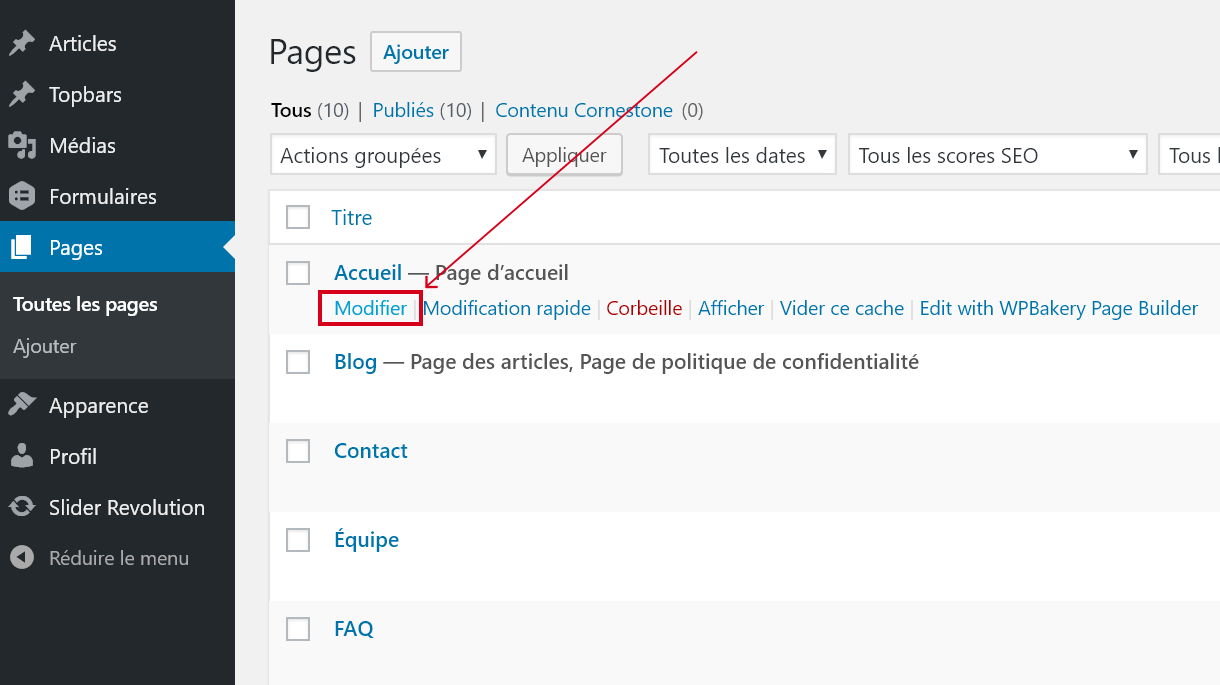Image resolution: width=1220 pixels, height=685 pixels.
Task: Click the Modifier link under Accueil
Action: tap(370, 309)
